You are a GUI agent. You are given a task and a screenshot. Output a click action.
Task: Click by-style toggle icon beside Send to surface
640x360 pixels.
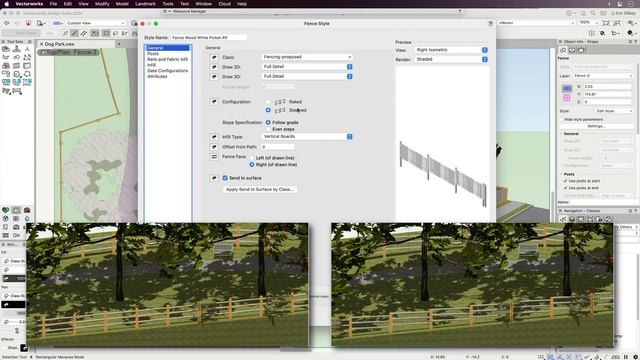click(214, 178)
